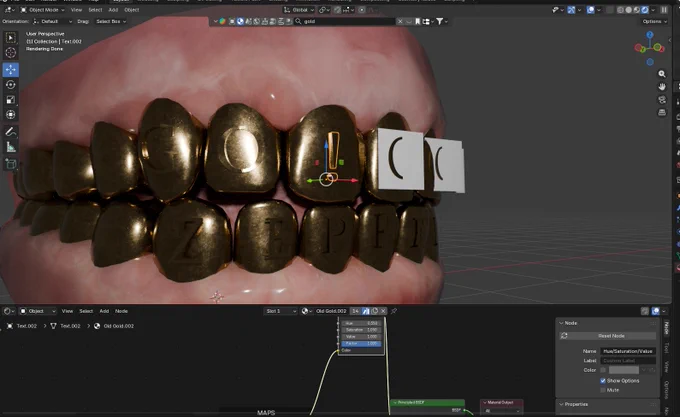Open the shader type Object dropdown
The height and width of the screenshot is (417, 680).
[x=38, y=311]
